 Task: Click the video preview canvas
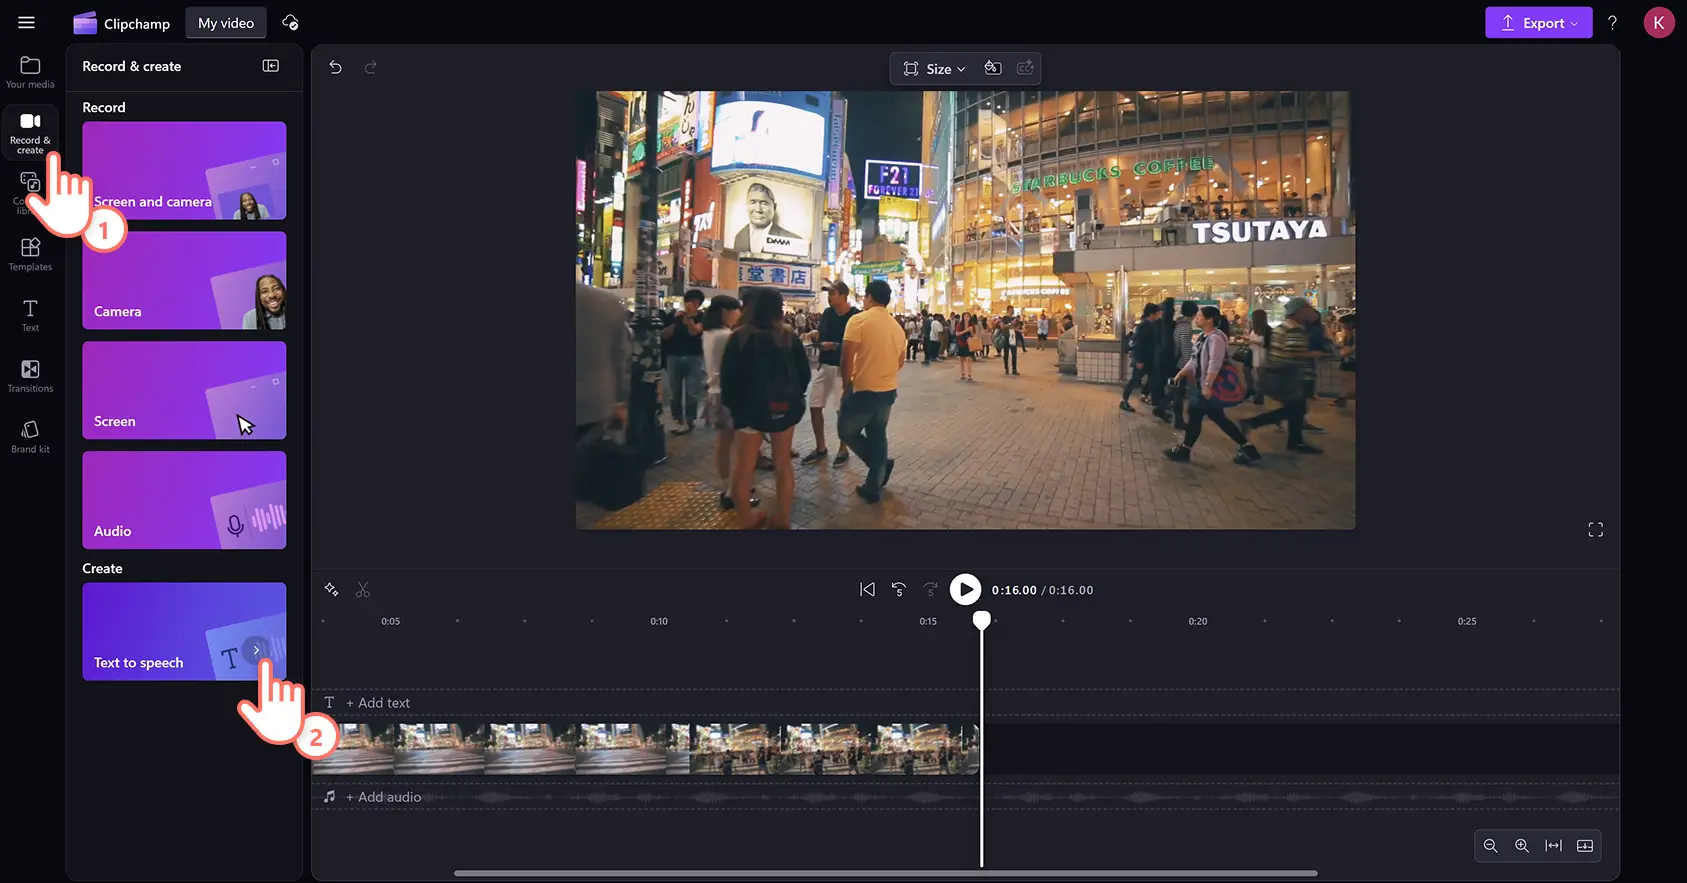(x=965, y=310)
